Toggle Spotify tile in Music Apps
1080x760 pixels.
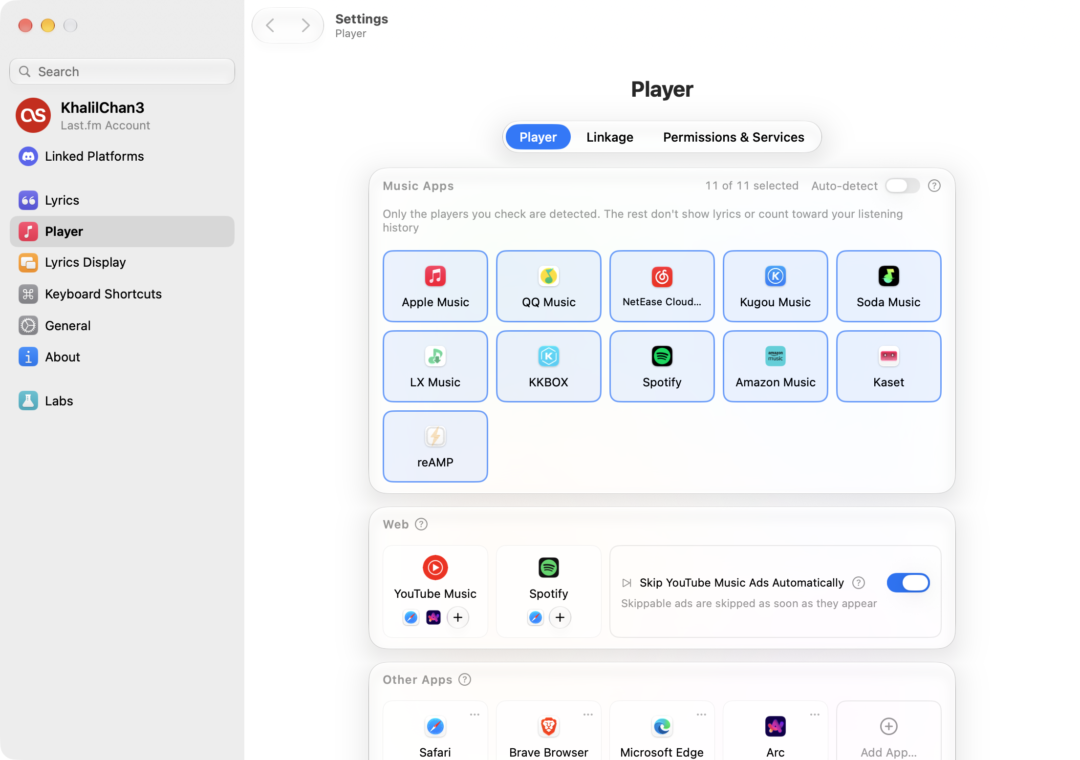661,366
